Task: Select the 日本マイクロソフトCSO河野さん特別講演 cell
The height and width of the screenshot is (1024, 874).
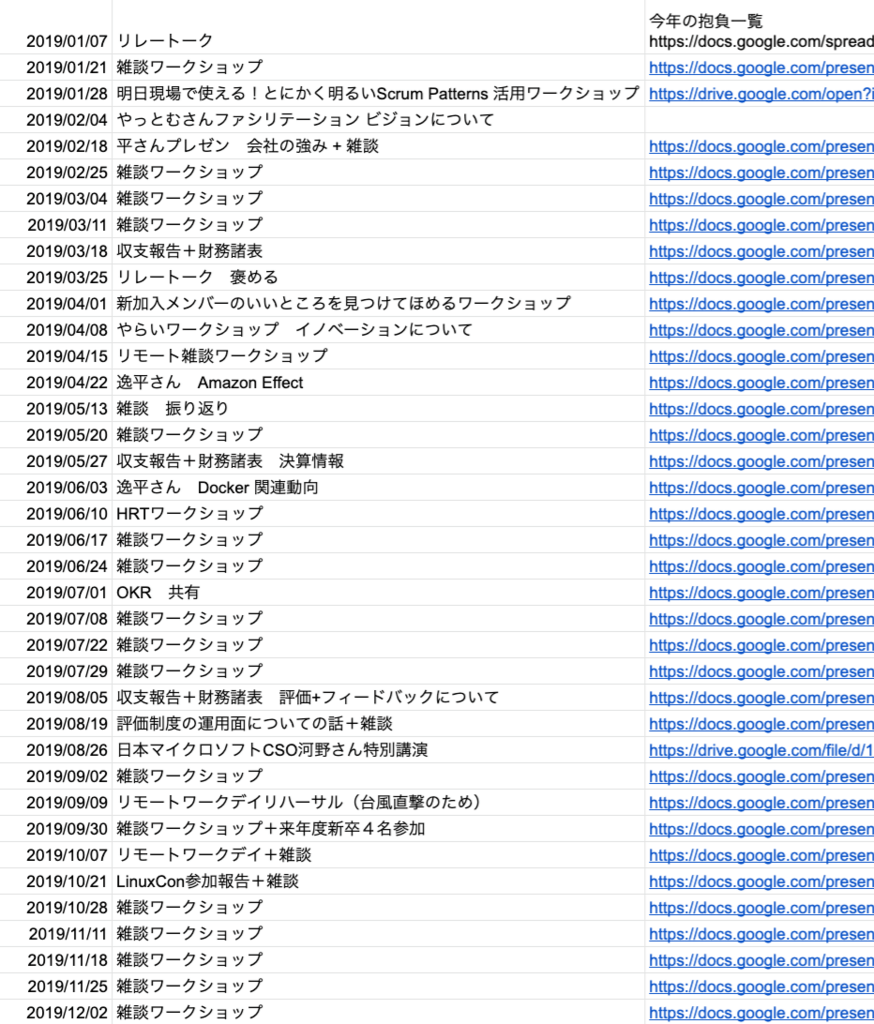Action: click(x=272, y=750)
